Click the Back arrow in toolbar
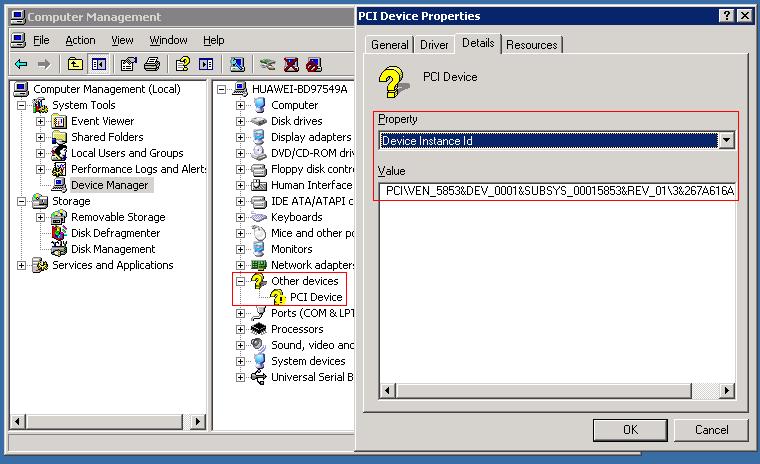Viewport: 760px width, 464px height. (x=19, y=64)
